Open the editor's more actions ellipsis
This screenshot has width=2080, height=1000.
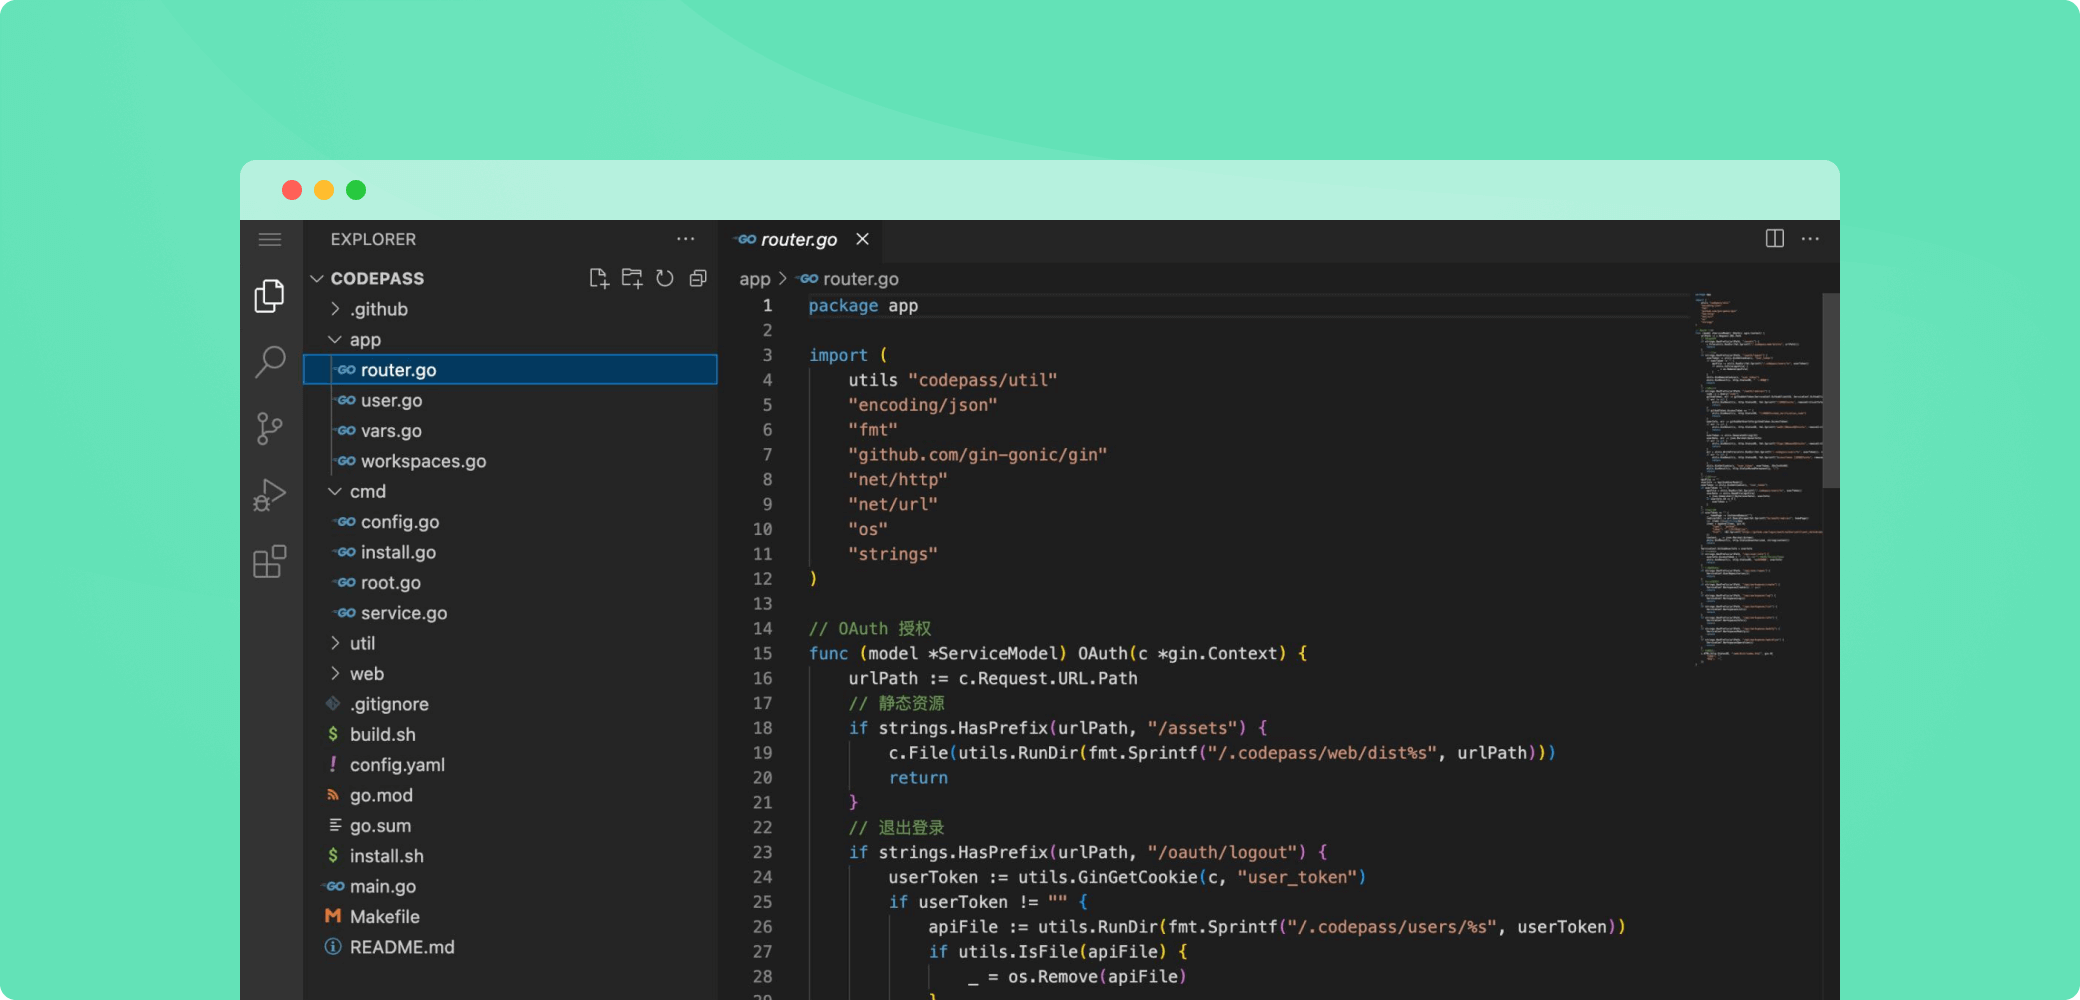(x=1810, y=239)
